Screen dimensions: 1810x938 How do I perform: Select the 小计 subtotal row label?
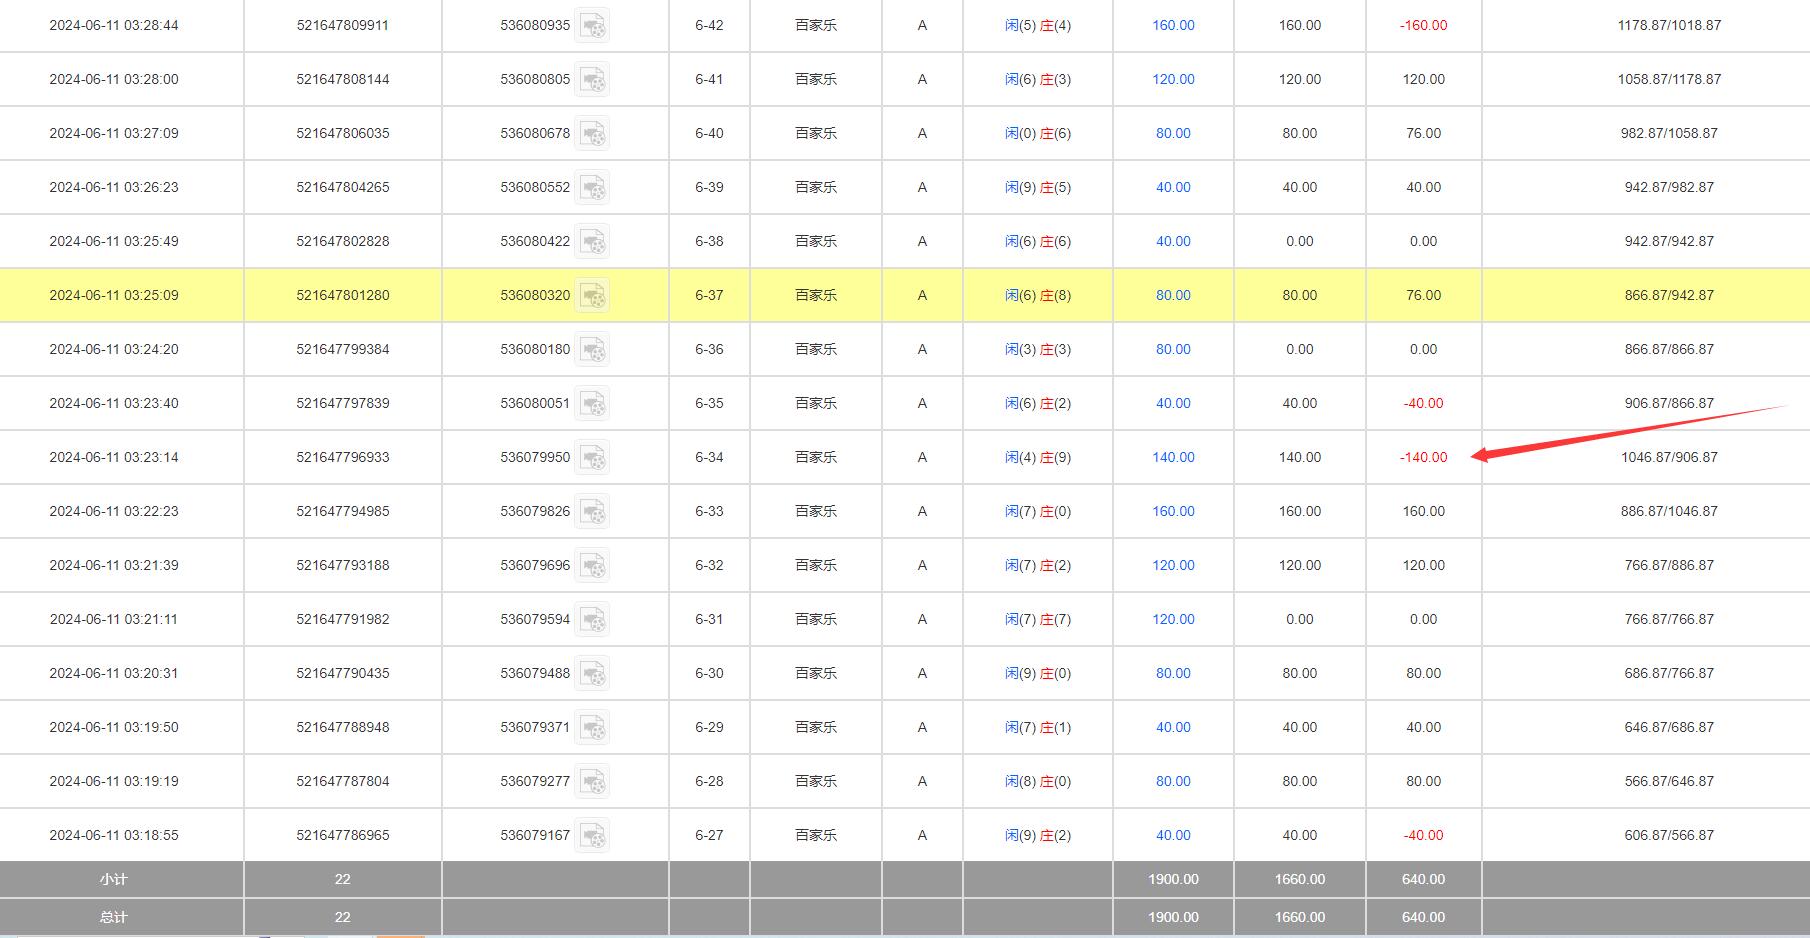pos(114,879)
